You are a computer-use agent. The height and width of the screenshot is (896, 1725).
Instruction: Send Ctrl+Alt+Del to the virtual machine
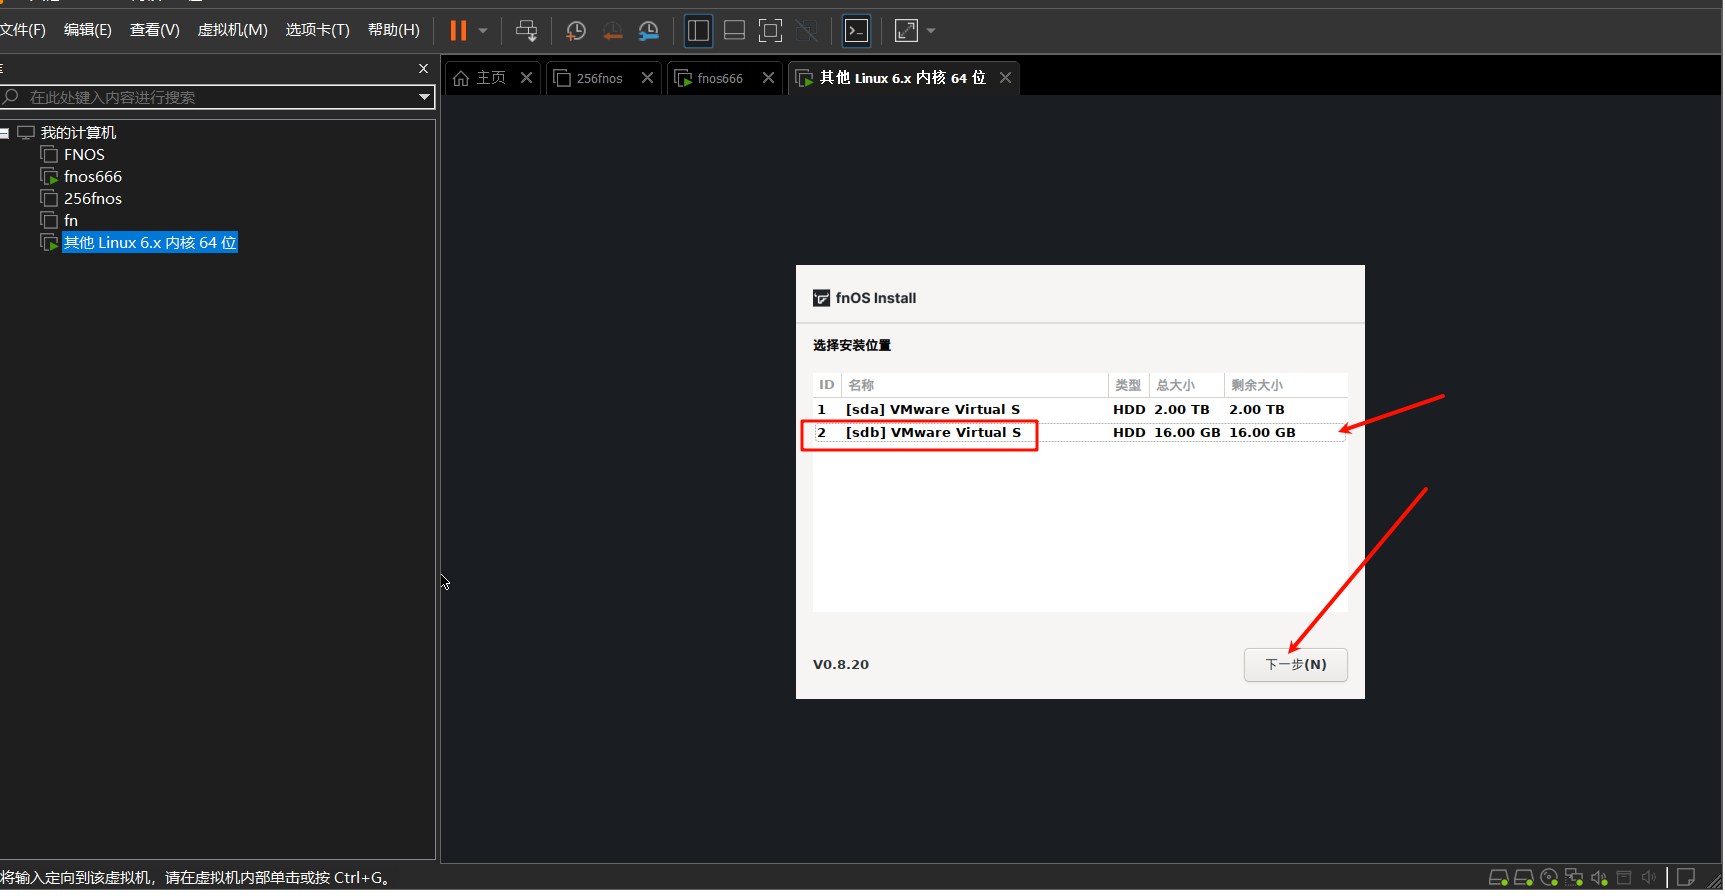pyautogui.click(x=526, y=31)
